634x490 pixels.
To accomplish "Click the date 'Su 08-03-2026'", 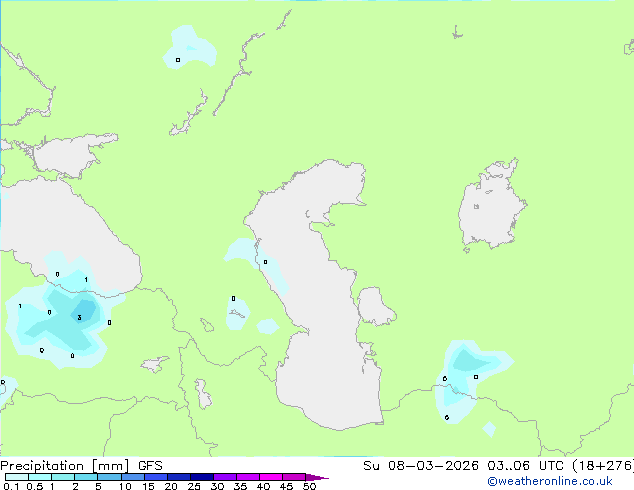I will [421, 466].
